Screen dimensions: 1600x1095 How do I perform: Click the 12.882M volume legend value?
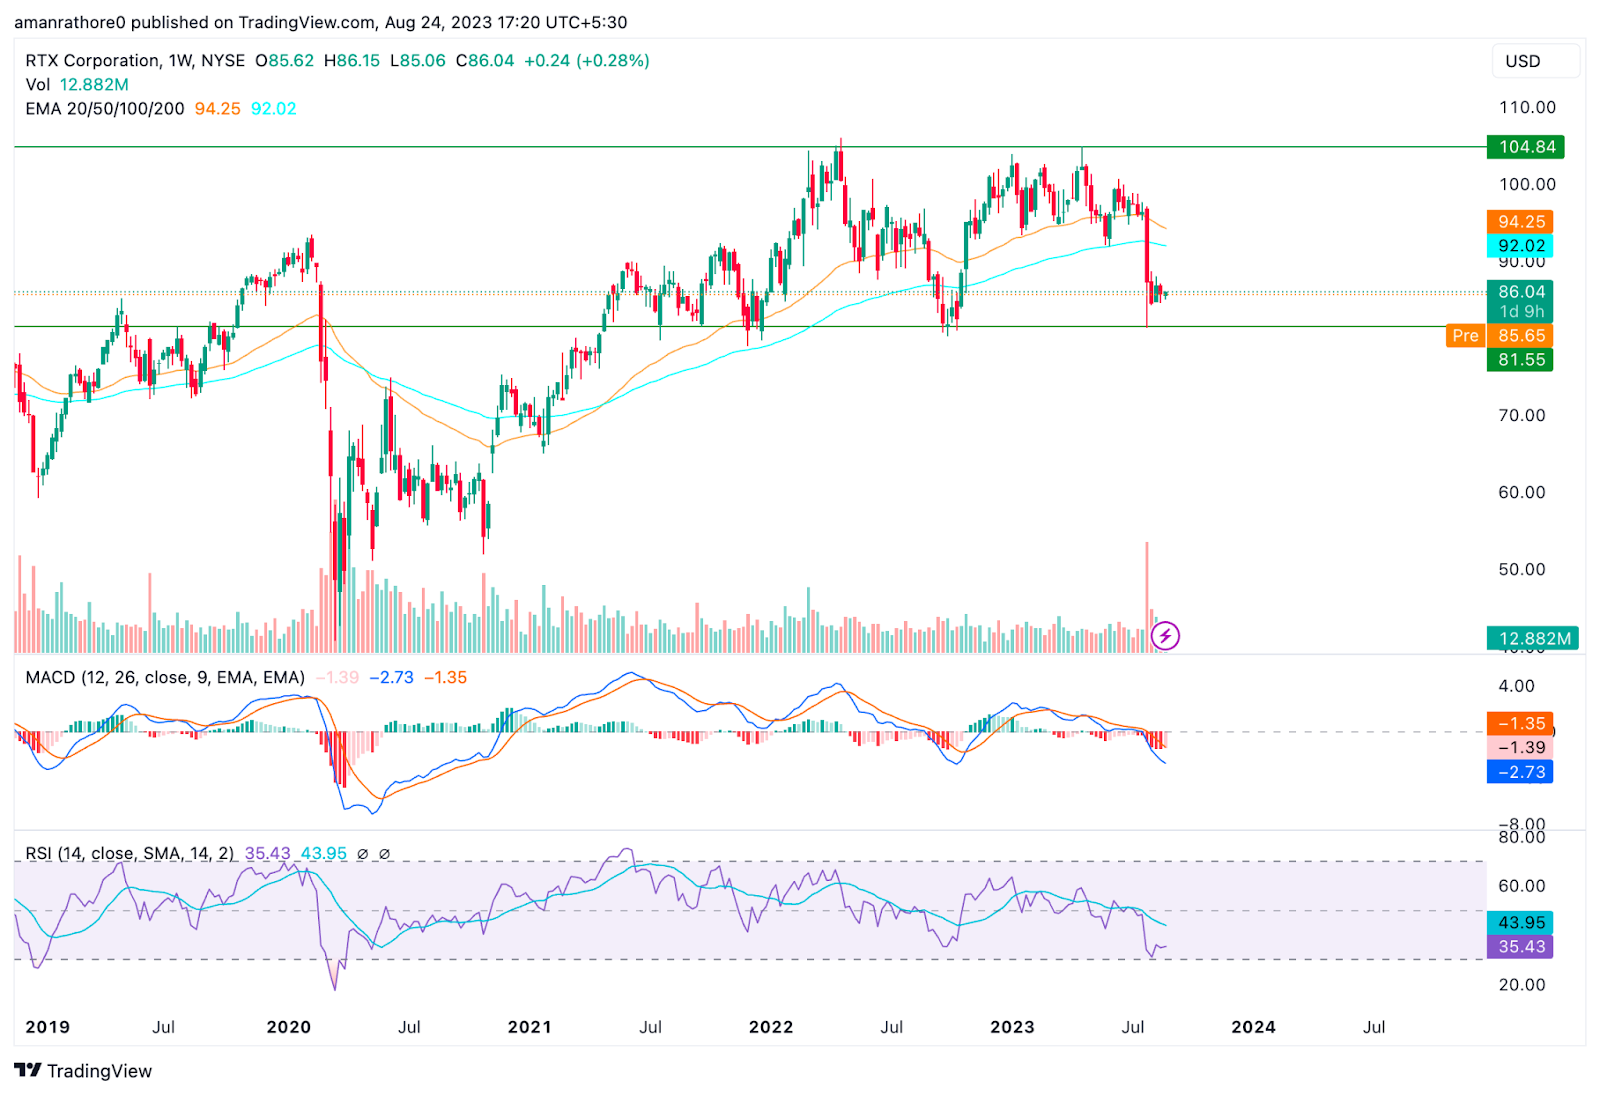coord(94,85)
